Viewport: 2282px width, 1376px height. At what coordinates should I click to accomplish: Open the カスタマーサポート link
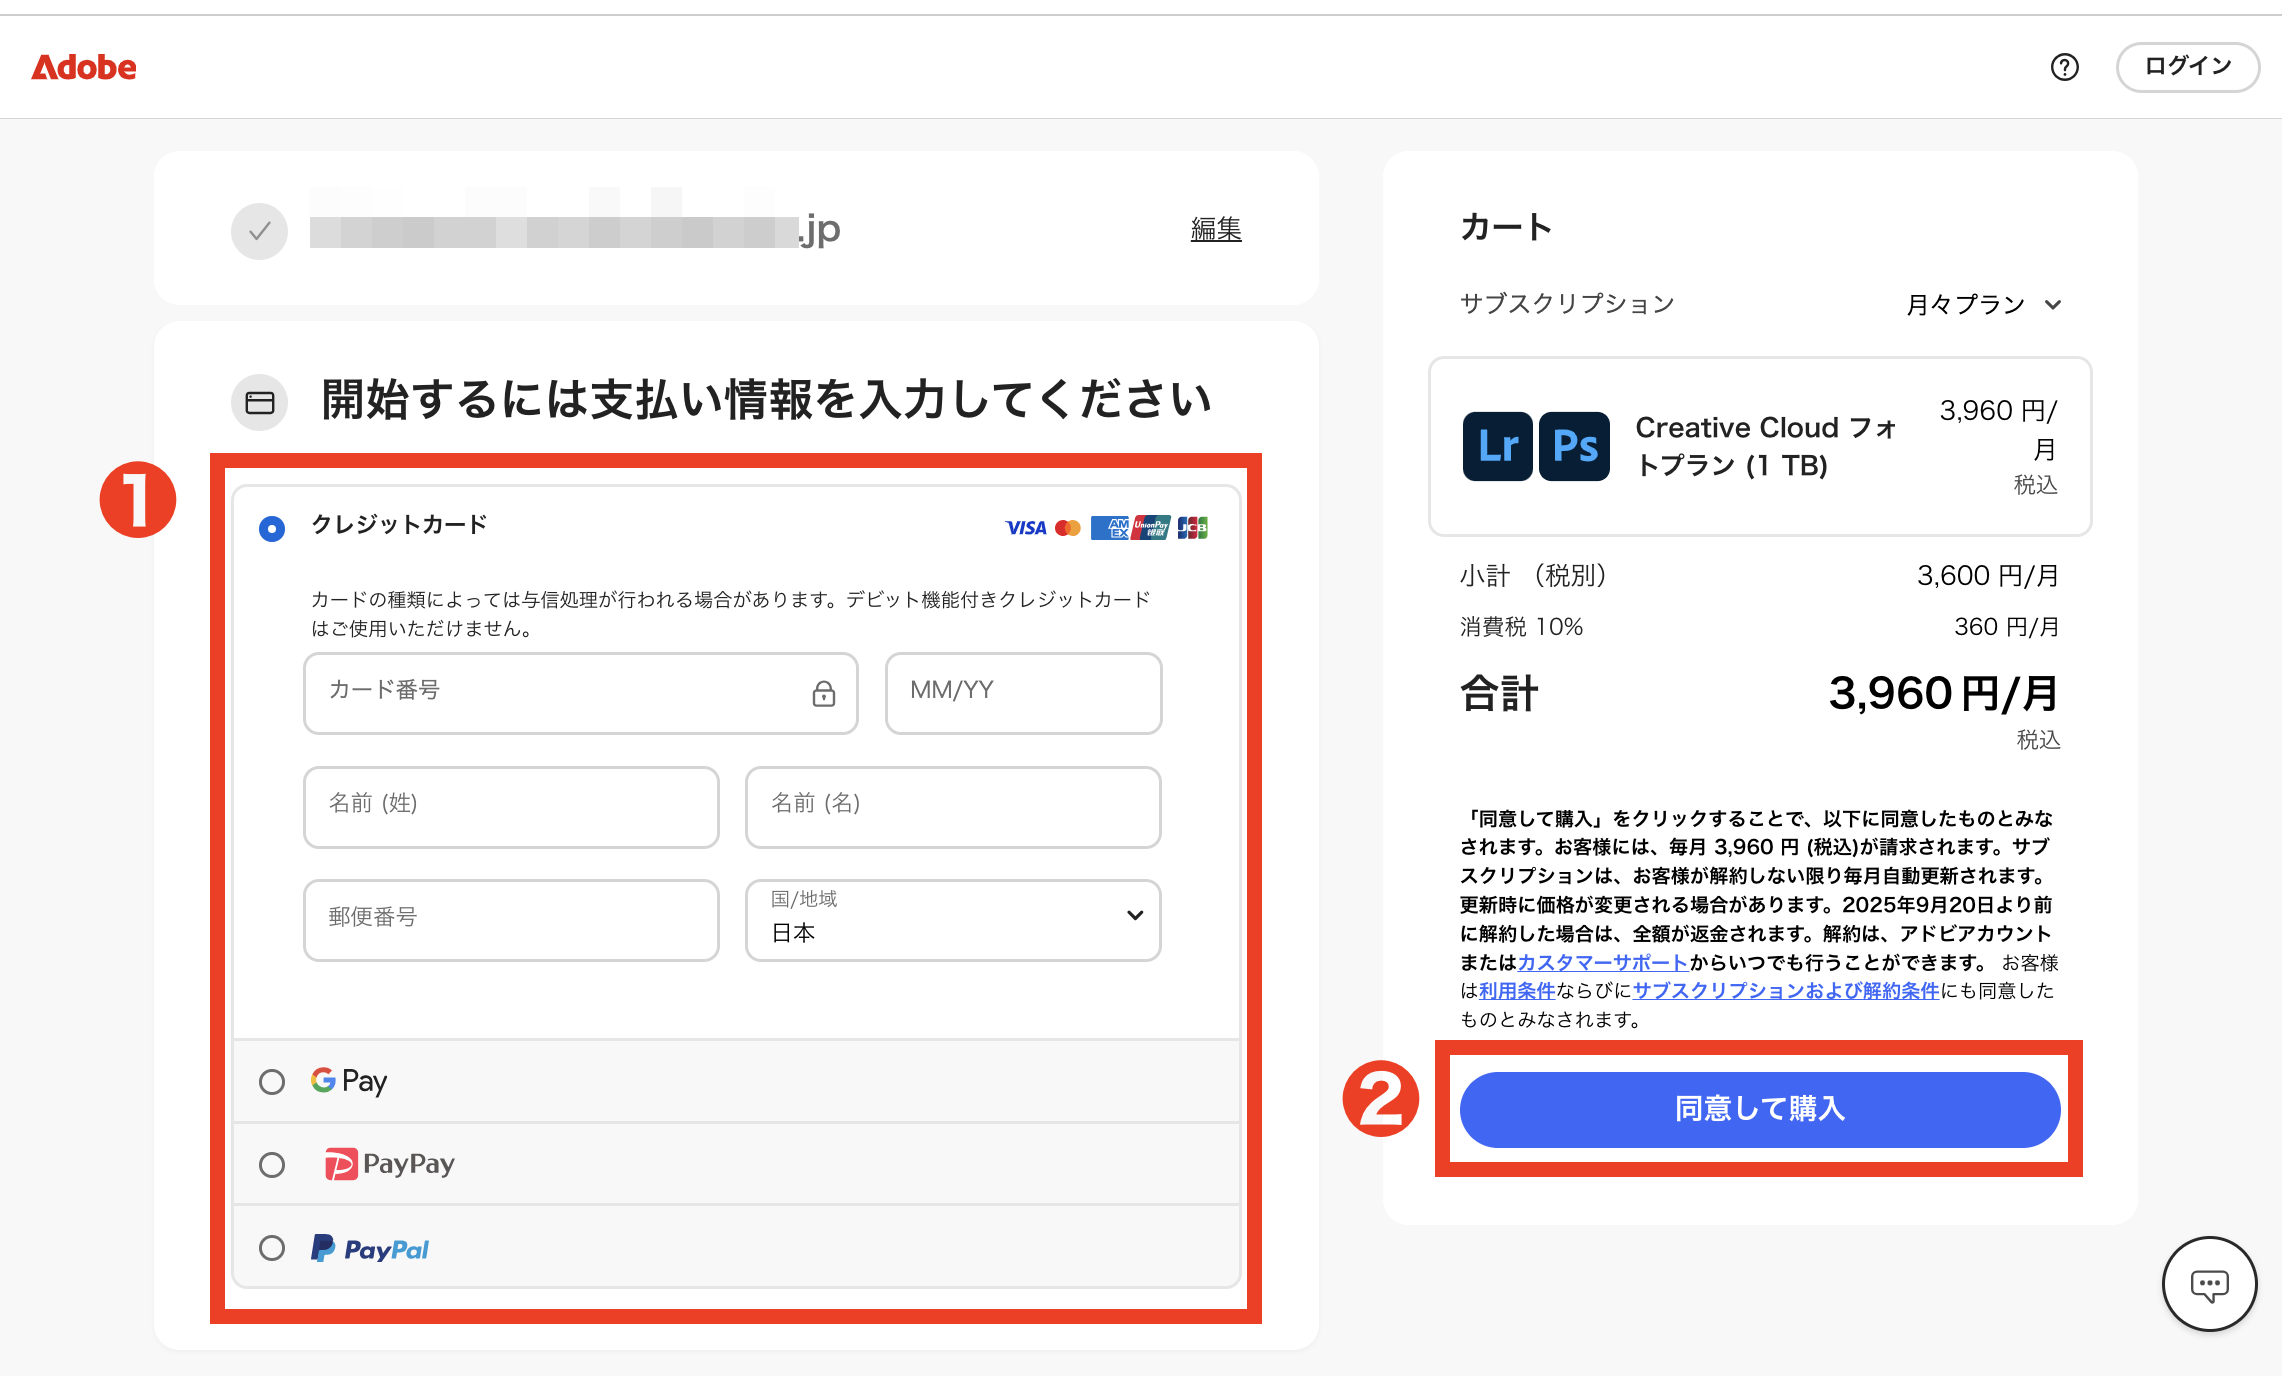pos(1603,962)
